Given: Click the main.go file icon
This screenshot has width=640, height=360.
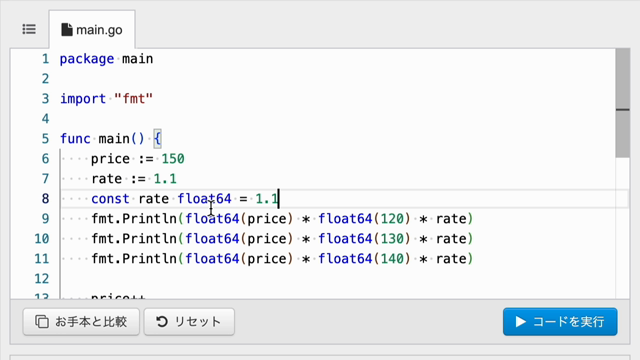Looking at the screenshot, I should 67,30.
